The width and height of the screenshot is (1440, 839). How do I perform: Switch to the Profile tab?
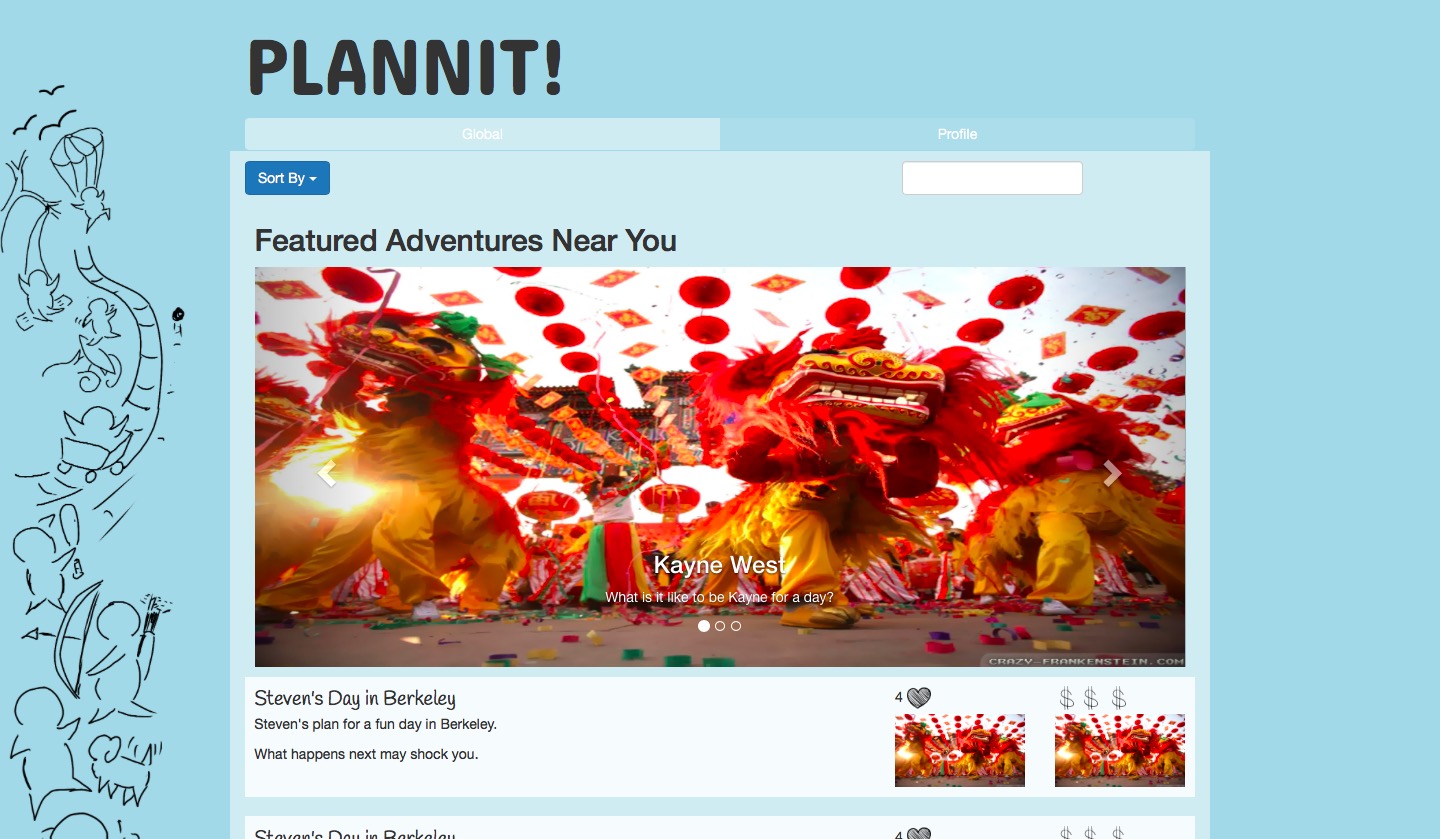(957, 134)
